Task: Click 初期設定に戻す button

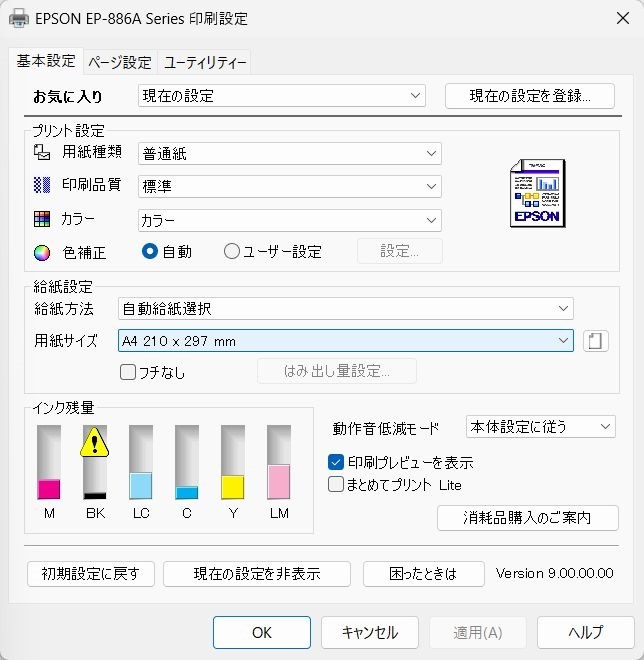Action: click(x=91, y=574)
